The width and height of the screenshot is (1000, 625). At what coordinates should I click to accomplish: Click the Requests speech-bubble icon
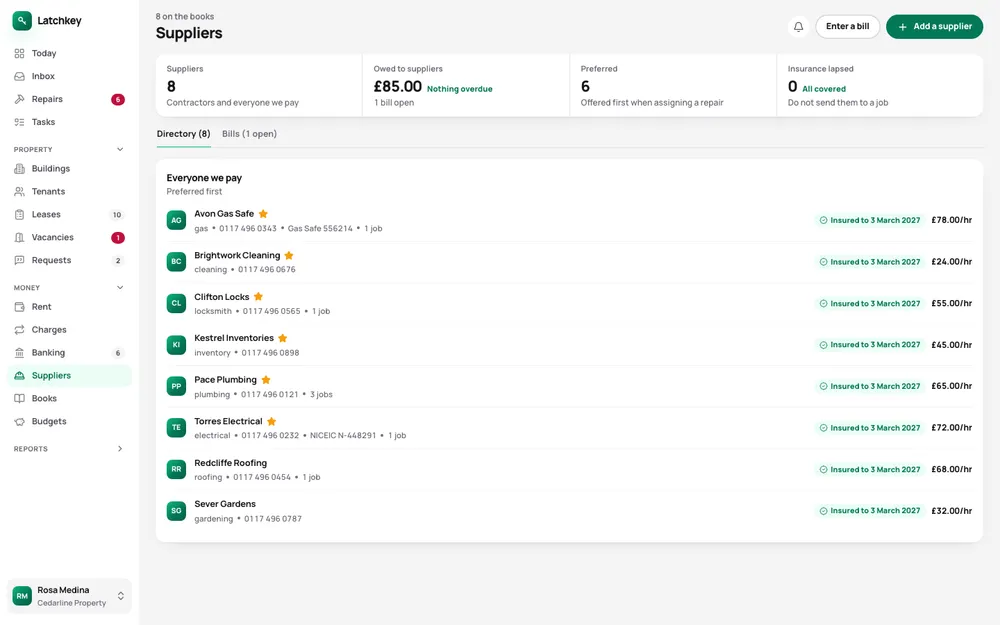tap(20, 261)
